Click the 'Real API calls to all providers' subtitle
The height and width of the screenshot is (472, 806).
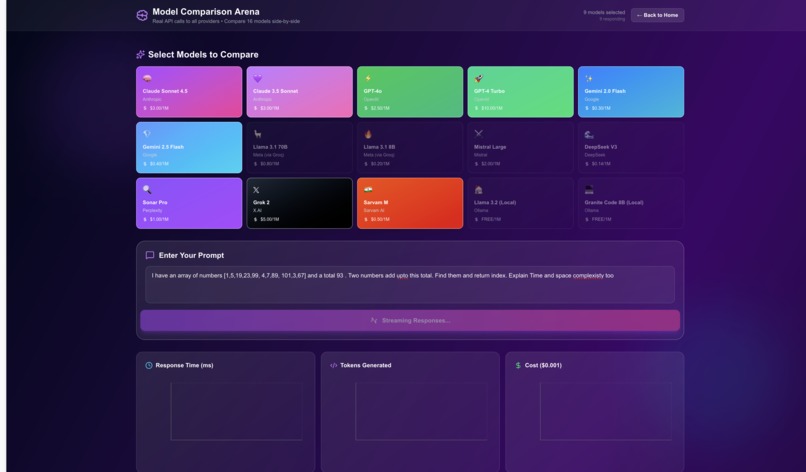click(x=187, y=22)
